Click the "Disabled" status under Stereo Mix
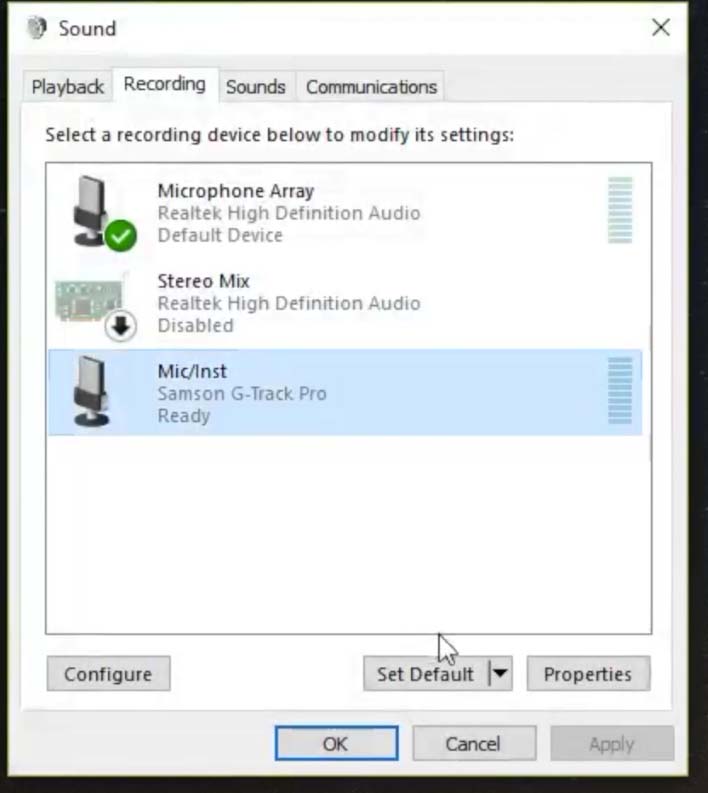The width and height of the screenshot is (708, 793). click(195, 325)
